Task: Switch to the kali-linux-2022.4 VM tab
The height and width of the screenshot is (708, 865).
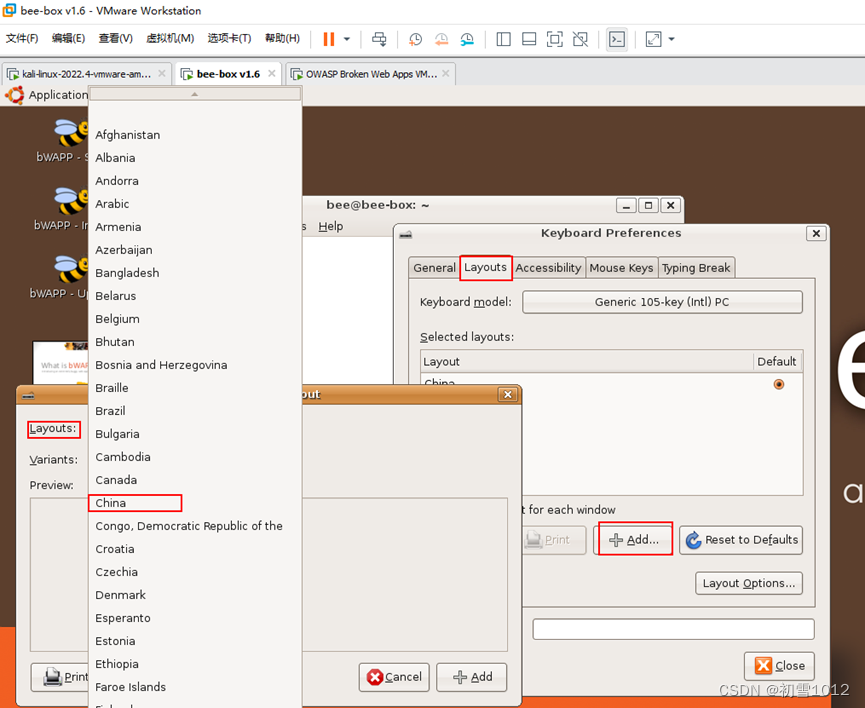Action: tap(87, 74)
